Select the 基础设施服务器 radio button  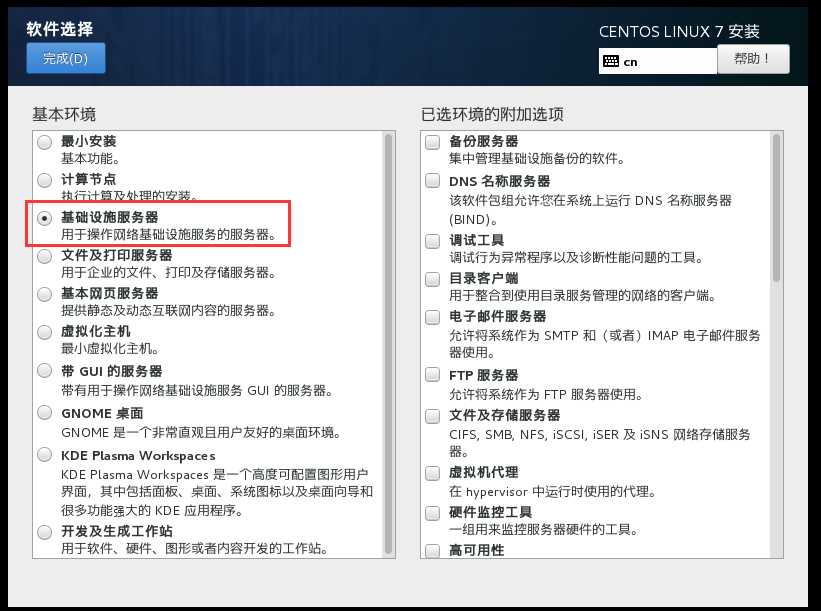[x=45, y=218]
